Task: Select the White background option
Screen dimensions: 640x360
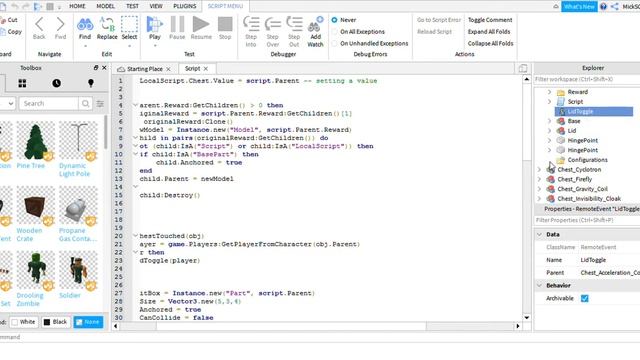Action: click(24, 322)
